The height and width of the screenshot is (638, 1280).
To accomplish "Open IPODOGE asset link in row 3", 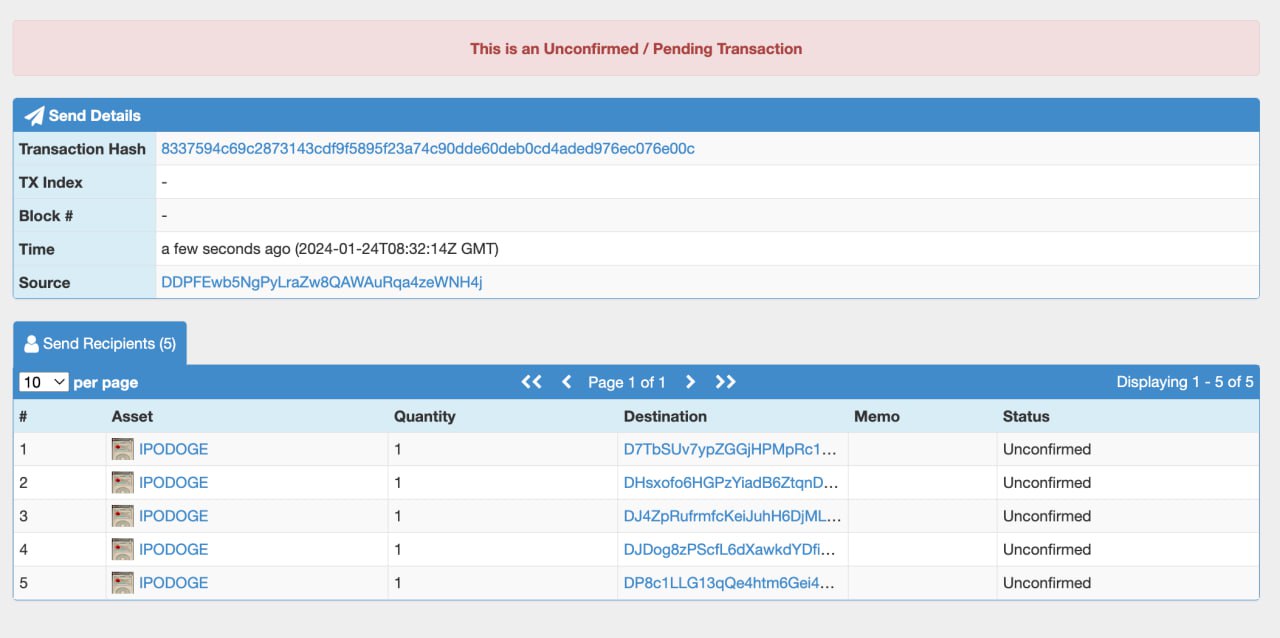I will 174,516.
